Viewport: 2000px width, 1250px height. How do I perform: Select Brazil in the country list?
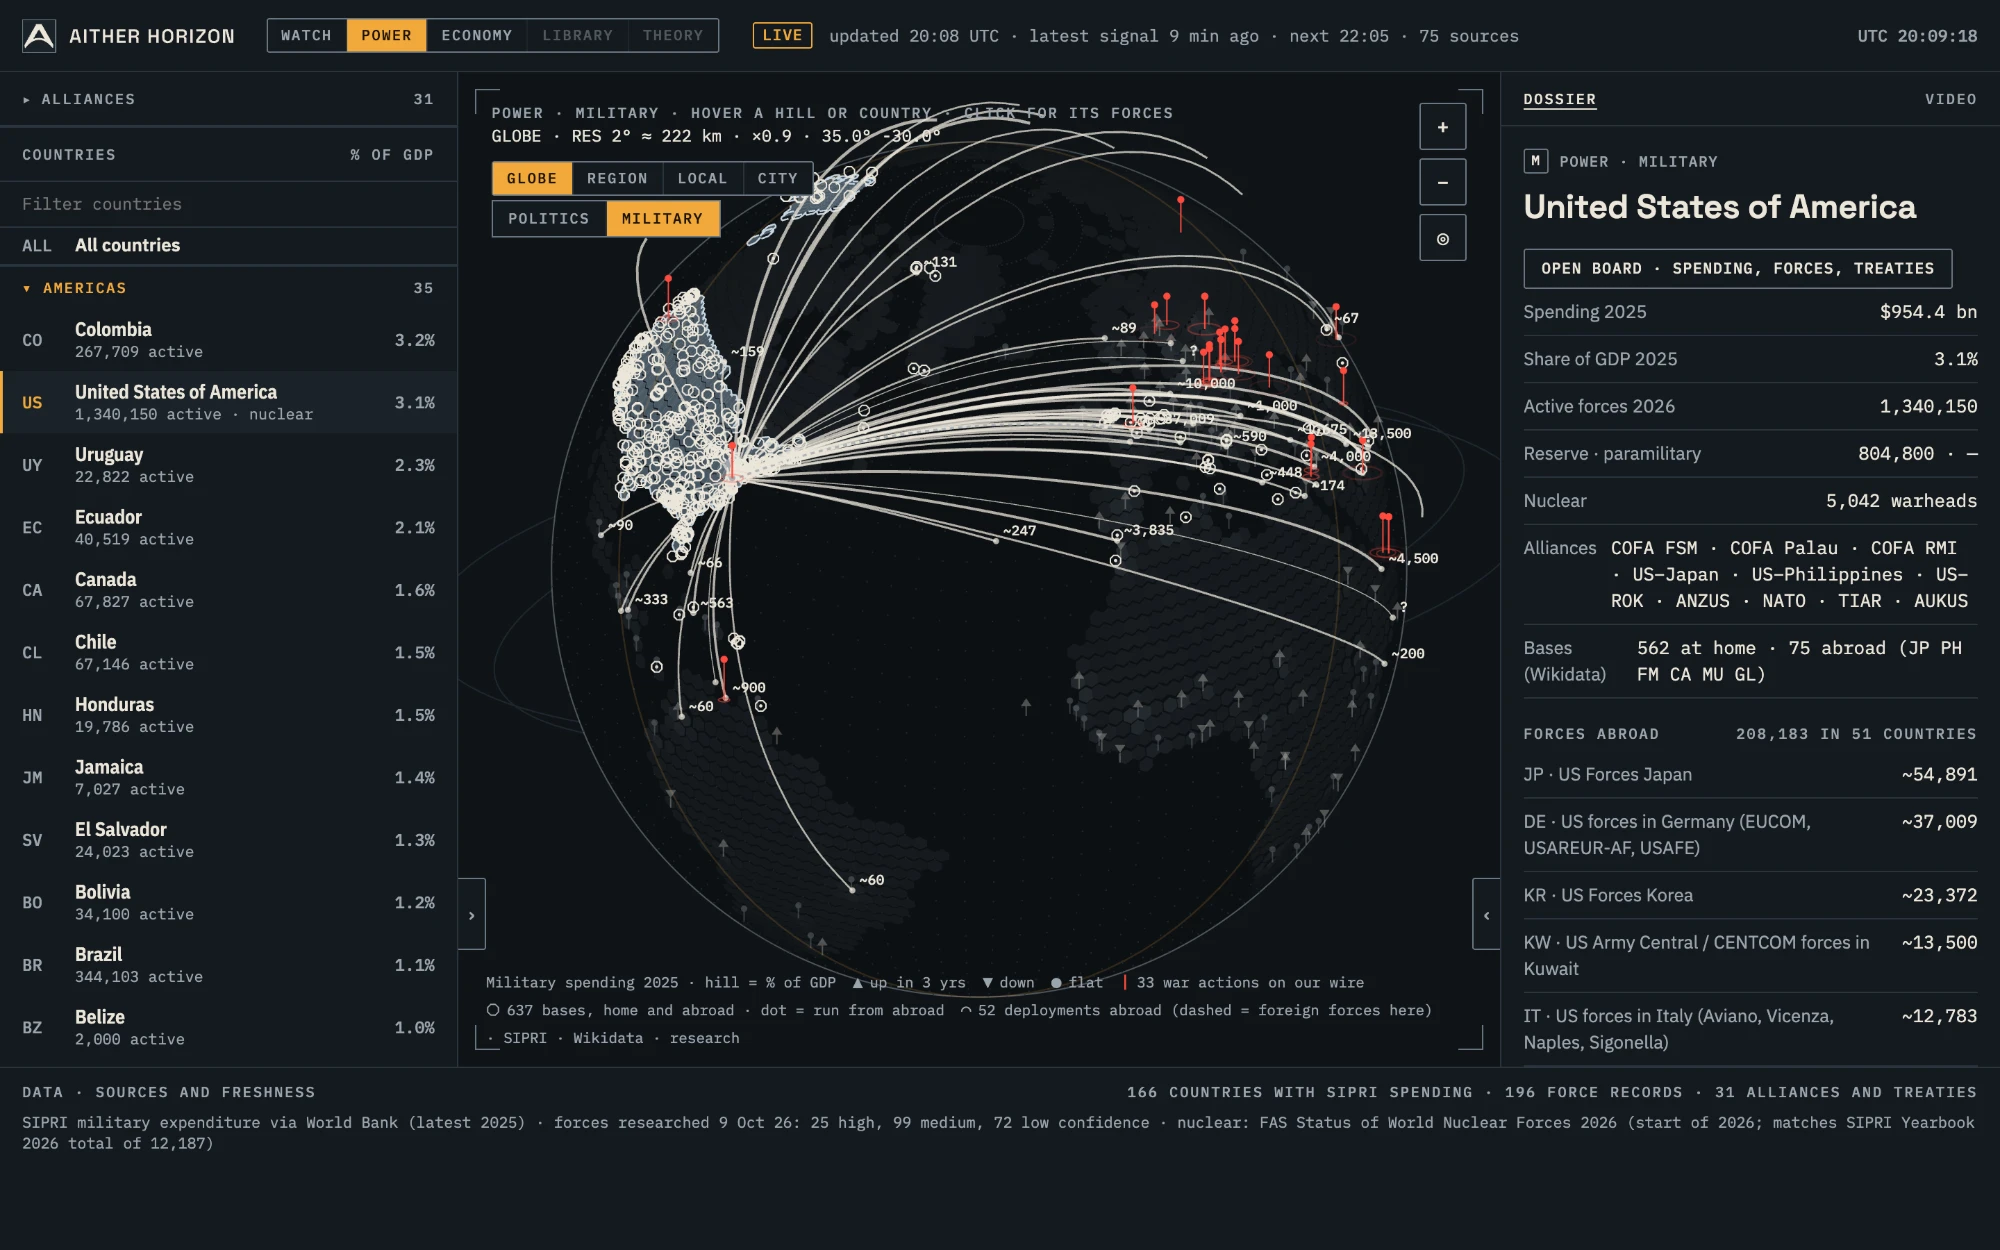[229, 965]
